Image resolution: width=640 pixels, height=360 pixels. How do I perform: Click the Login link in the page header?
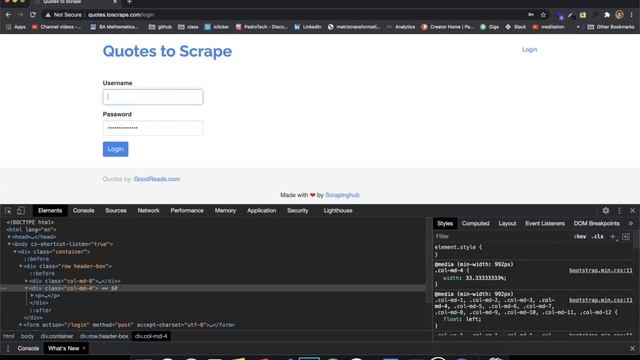(529, 50)
